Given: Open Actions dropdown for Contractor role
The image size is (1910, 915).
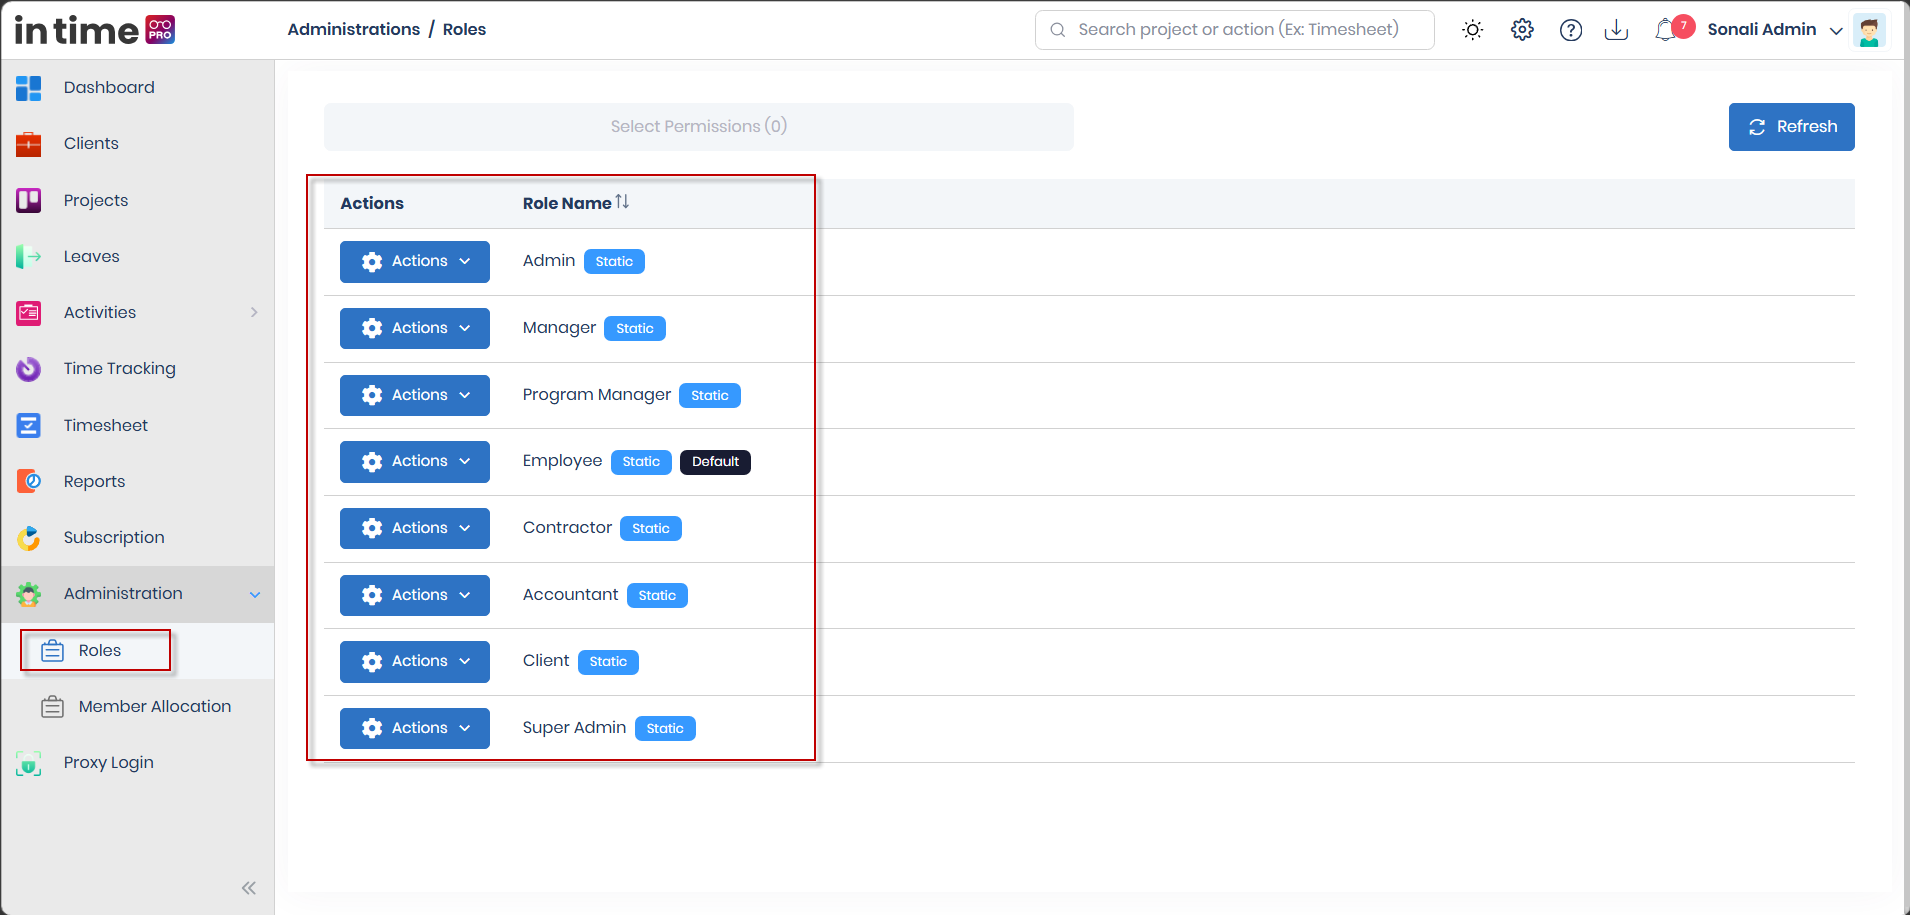Looking at the screenshot, I should click(414, 528).
